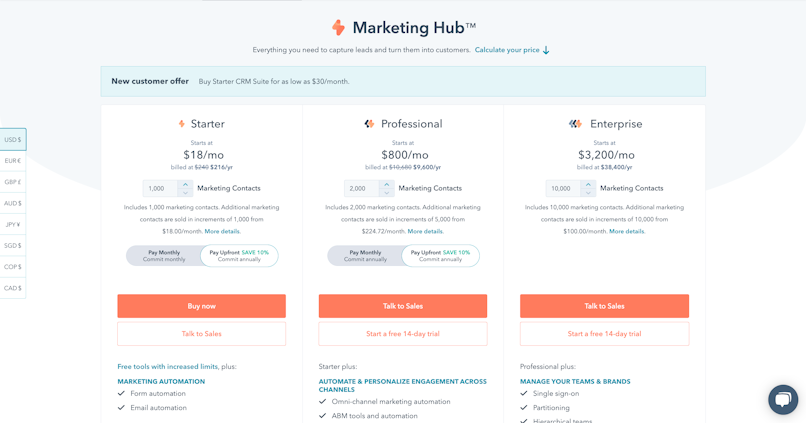Click the Professional marketing contacts field showing 2,000
This screenshot has height=423, width=806.
(362, 189)
